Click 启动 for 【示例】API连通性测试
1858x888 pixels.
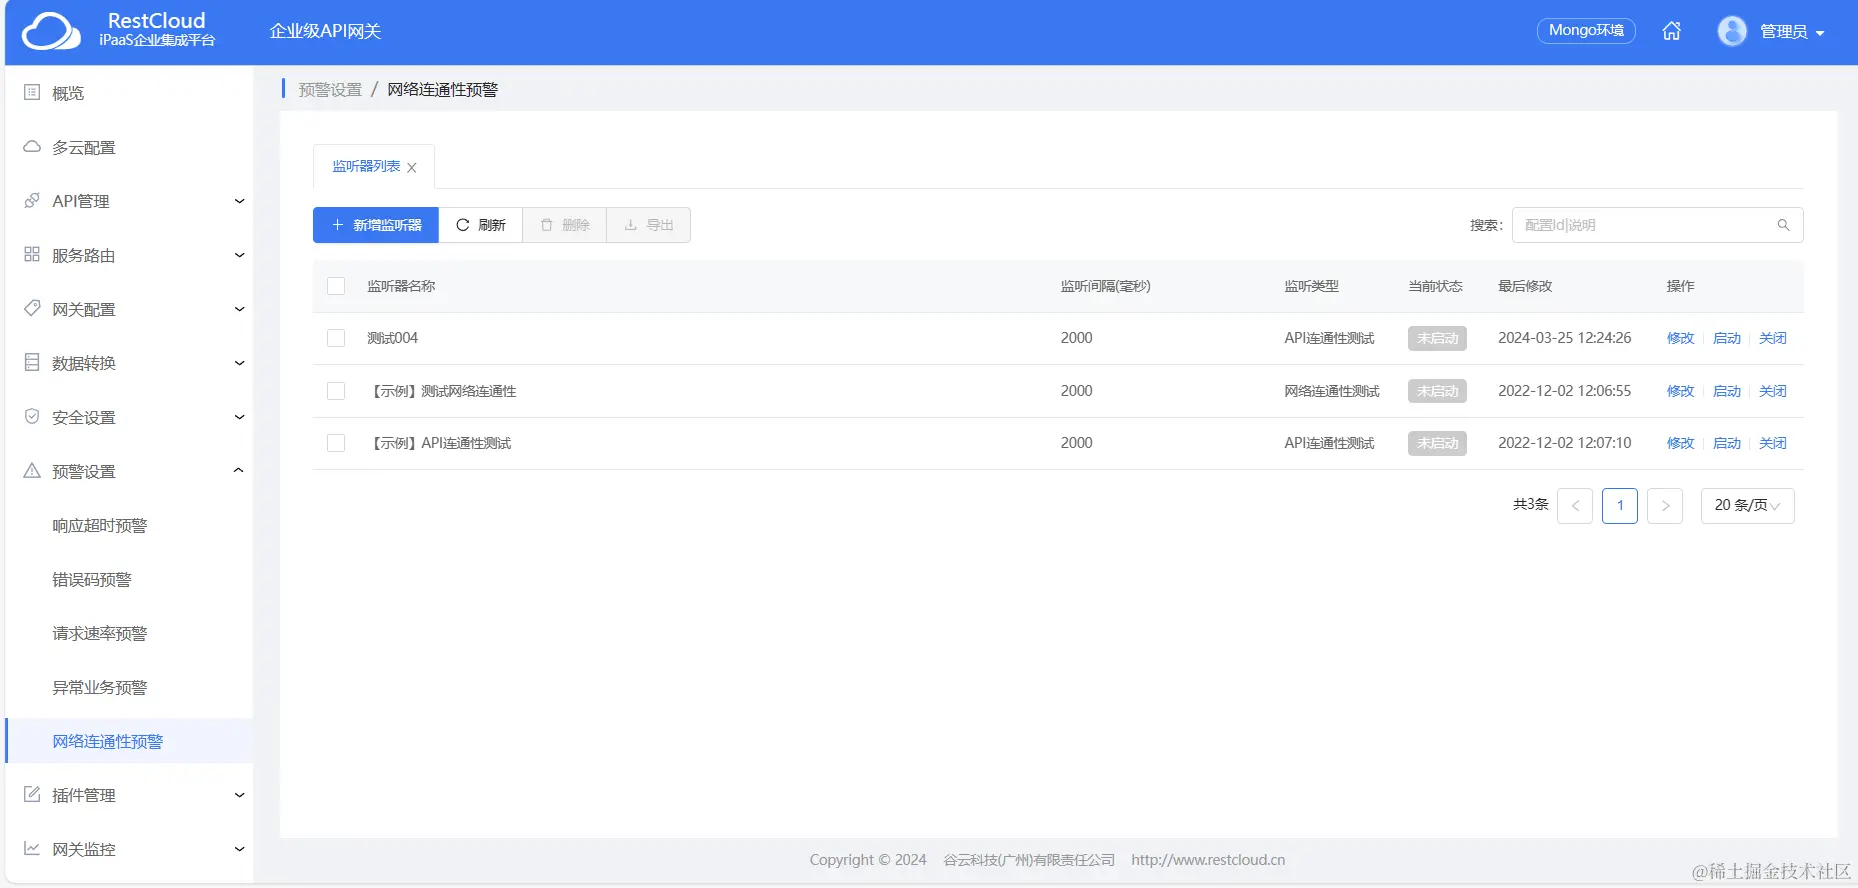[1727, 443]
